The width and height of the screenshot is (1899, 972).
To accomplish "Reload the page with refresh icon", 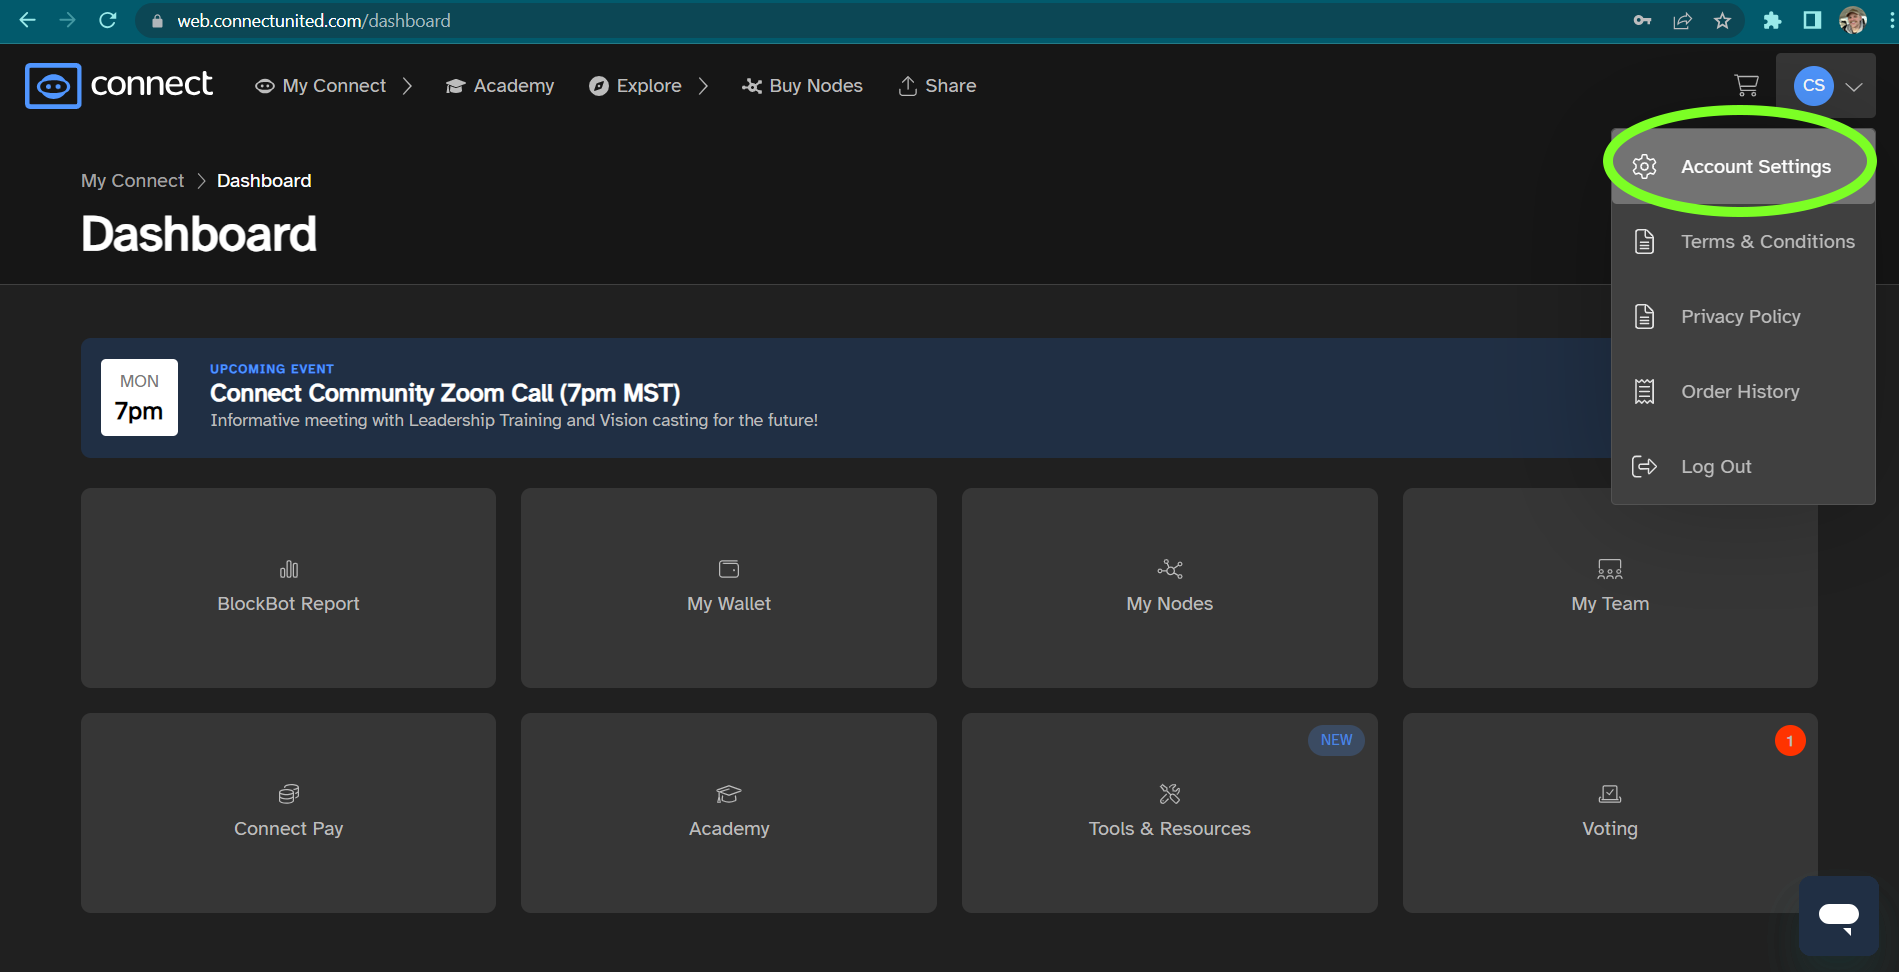I will [x=108, y=21].
